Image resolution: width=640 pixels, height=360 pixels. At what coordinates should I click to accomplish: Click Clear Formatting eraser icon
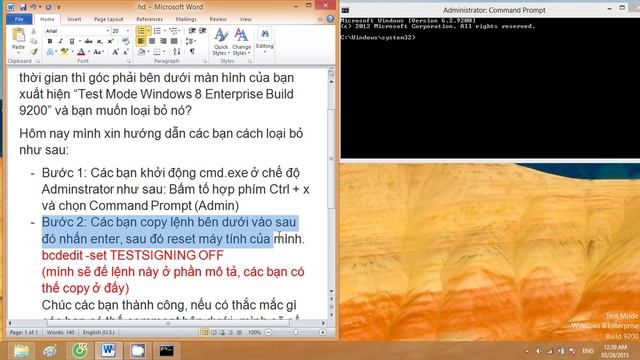126,41
